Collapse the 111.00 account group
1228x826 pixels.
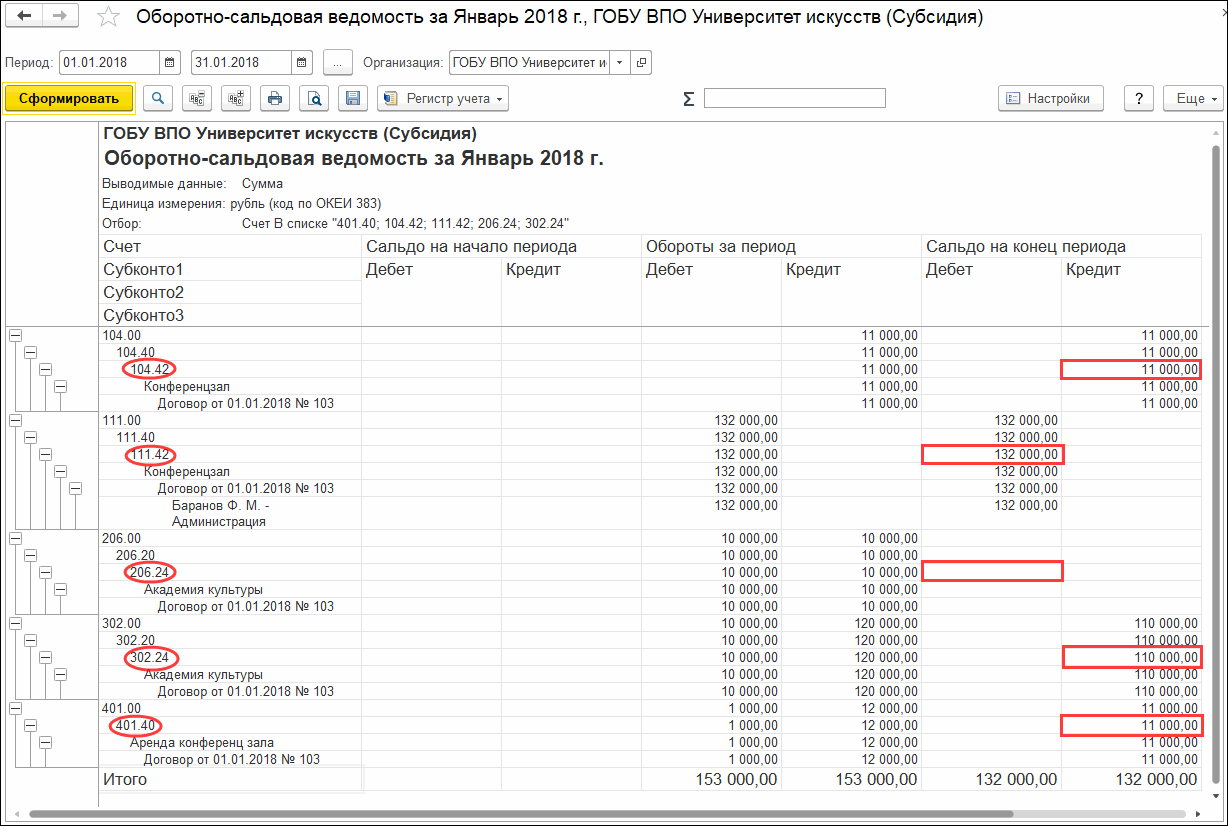[x=15, y=421]
